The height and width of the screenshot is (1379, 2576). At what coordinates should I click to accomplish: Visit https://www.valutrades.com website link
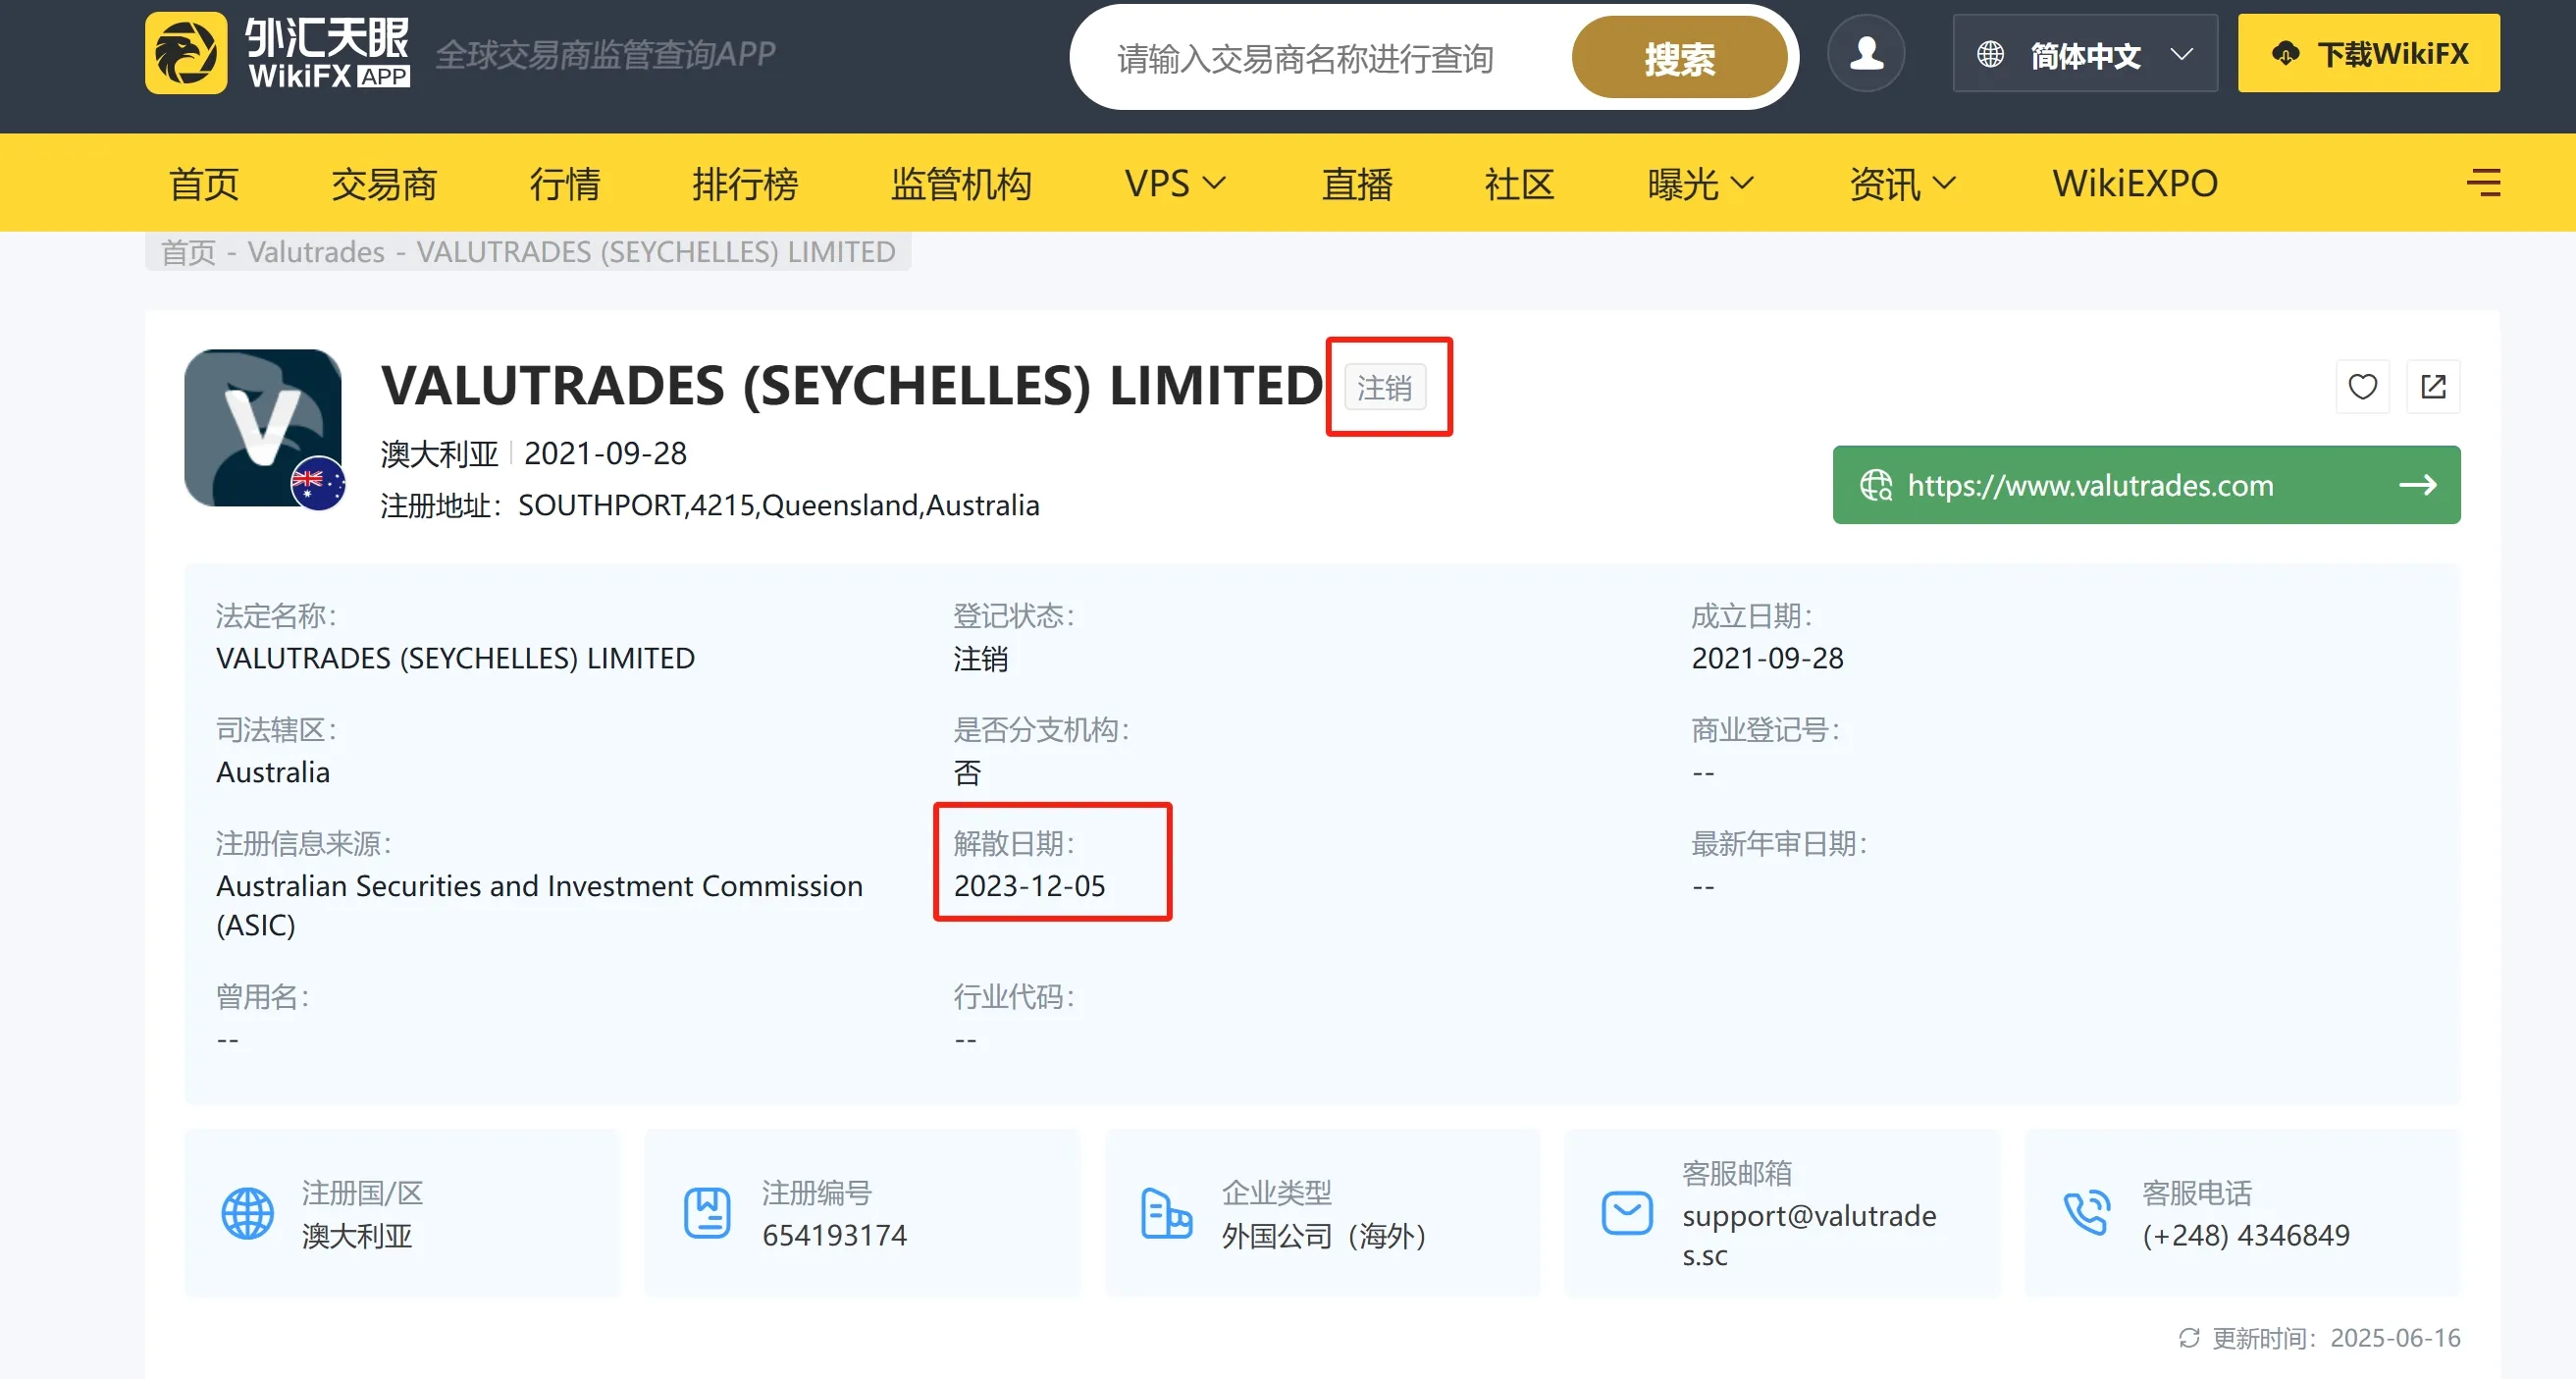(x=2146, y=486)
